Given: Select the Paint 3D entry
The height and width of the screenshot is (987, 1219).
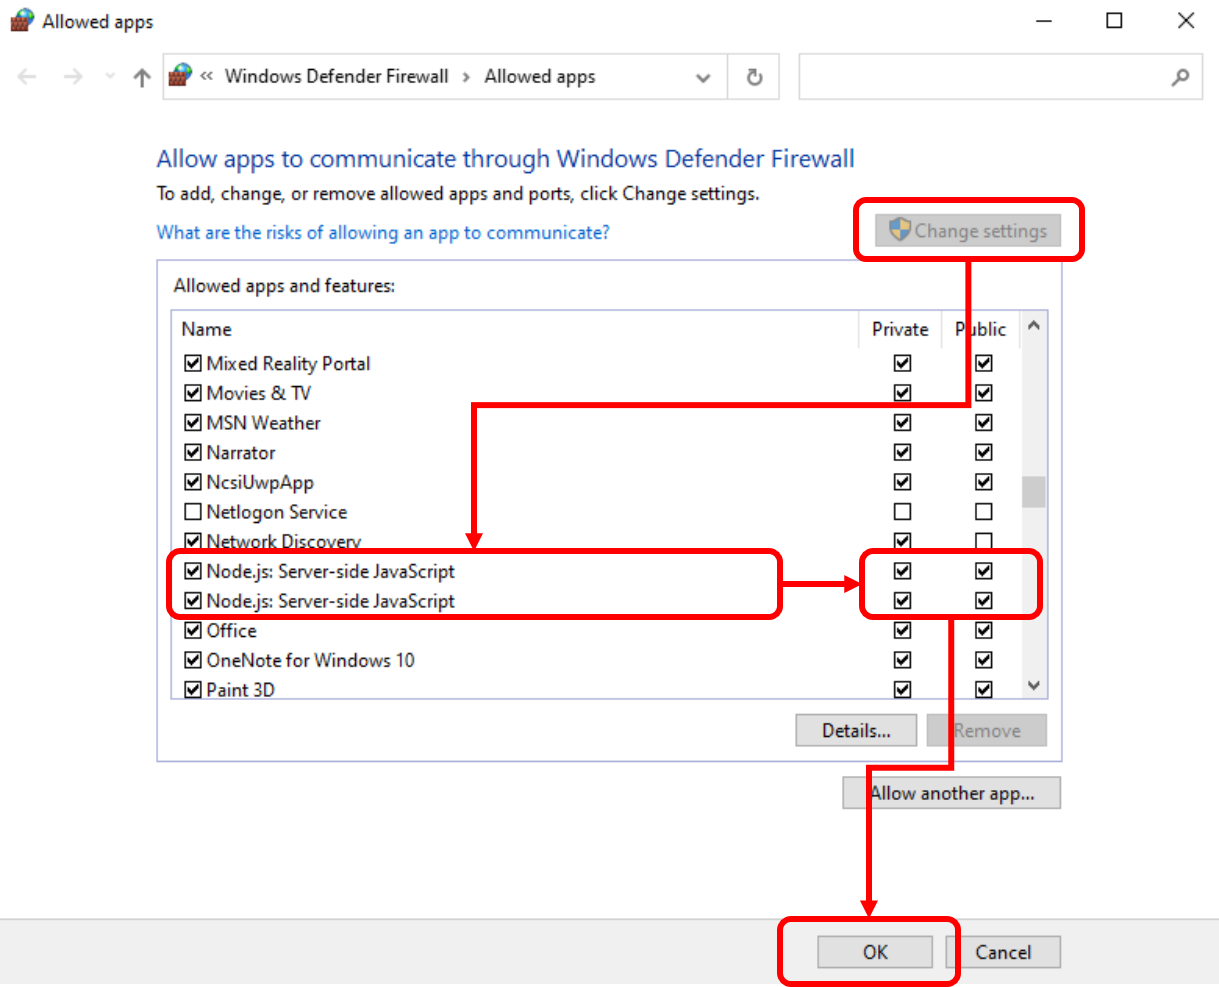Looking at the screenshot, I should [x=241, y=690].
